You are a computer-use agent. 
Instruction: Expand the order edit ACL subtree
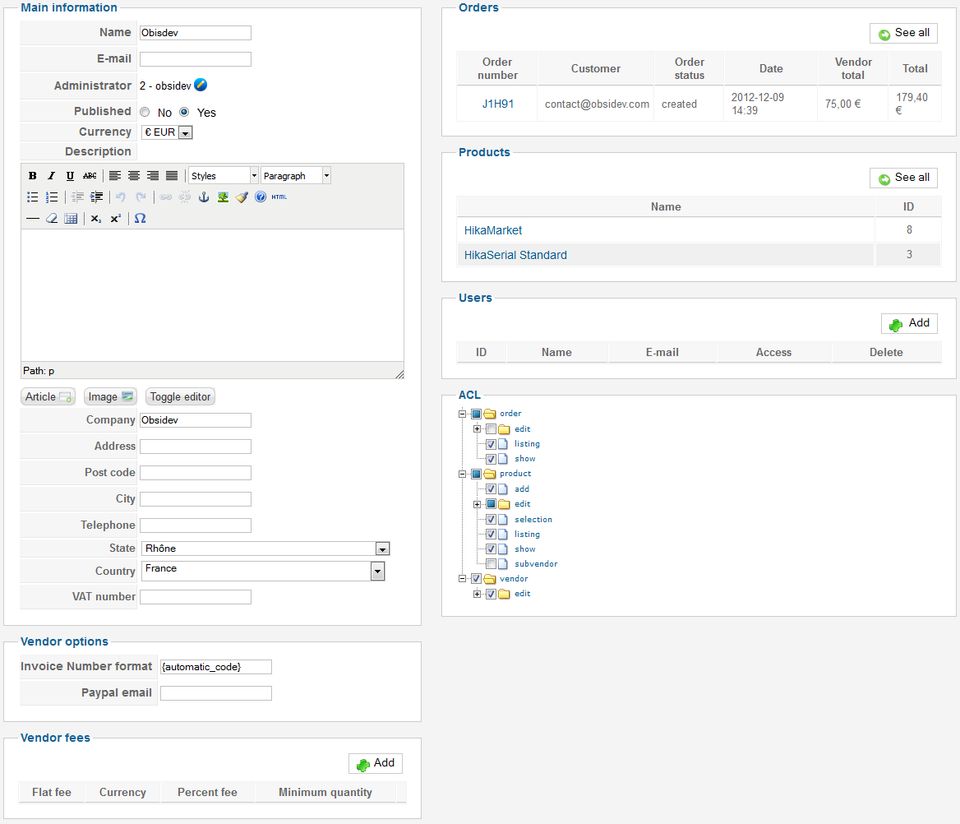click(x=477, y=429)
